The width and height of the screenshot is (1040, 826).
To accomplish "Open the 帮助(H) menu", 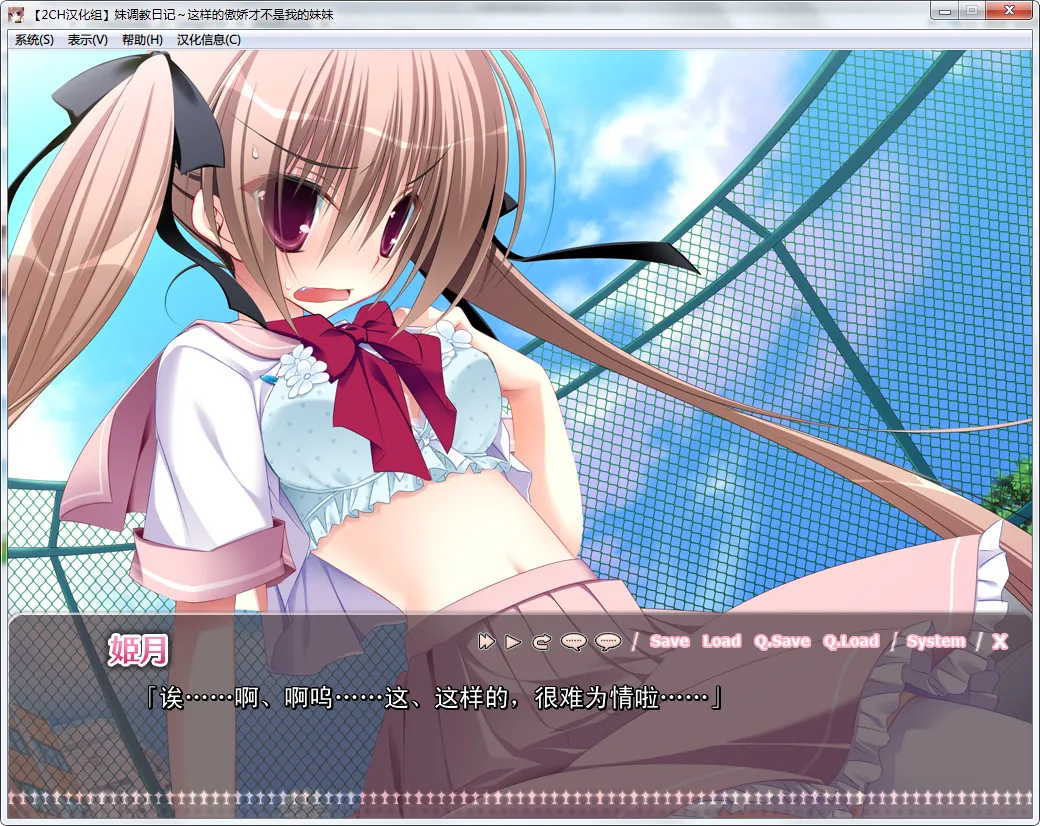I will pyautogui.click(x=142, y=40).
